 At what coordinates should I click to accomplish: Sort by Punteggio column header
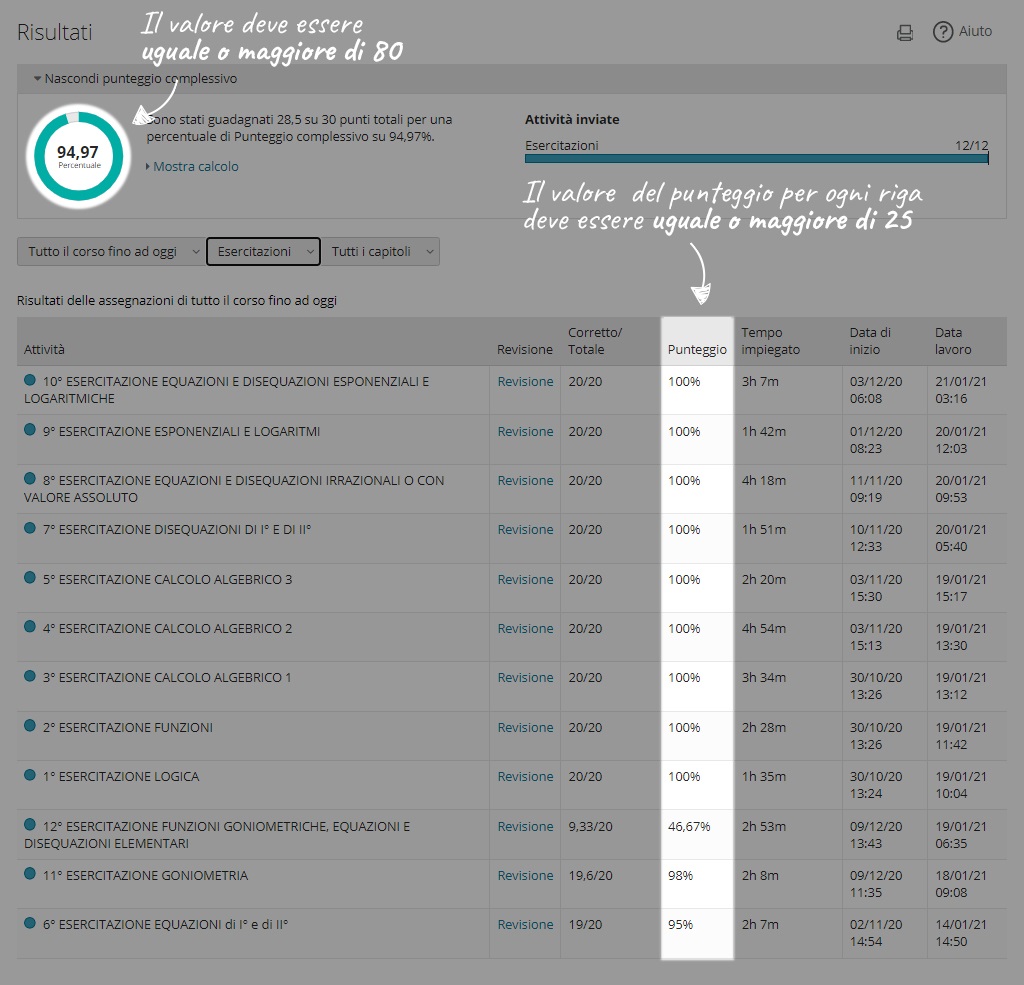[697, 350]
